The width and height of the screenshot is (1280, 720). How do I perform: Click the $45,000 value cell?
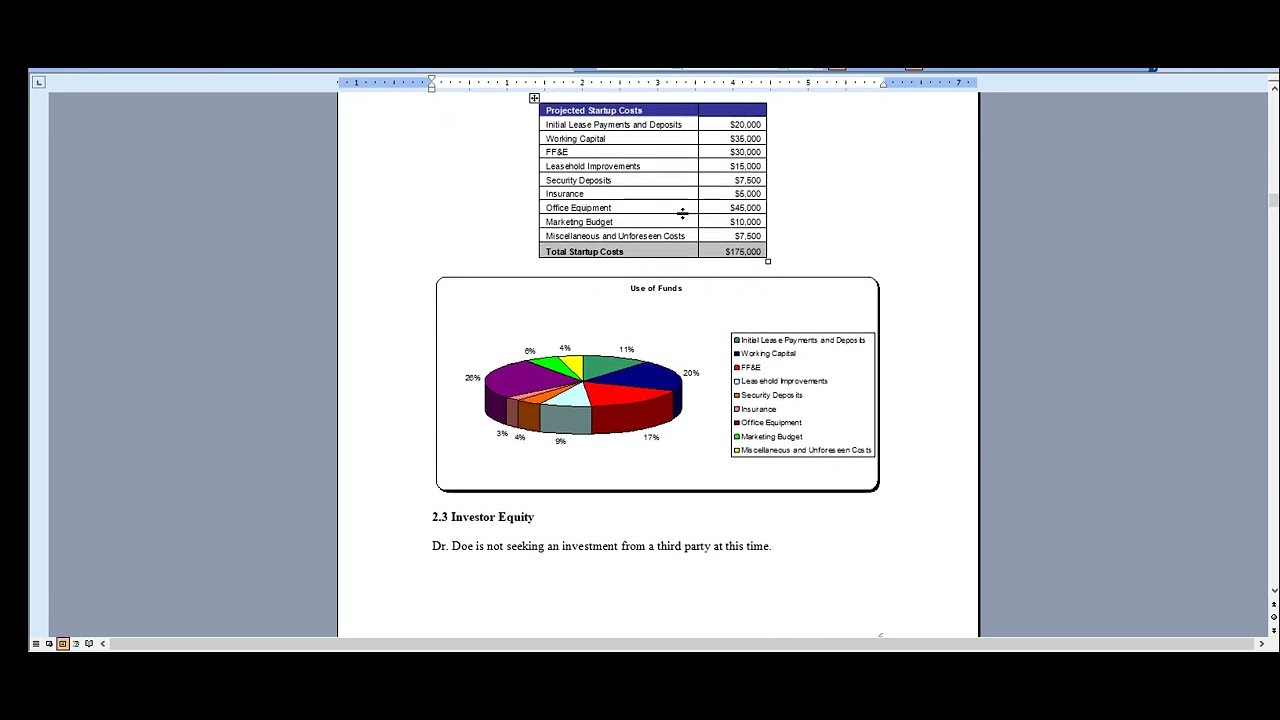tap(733, 208)
